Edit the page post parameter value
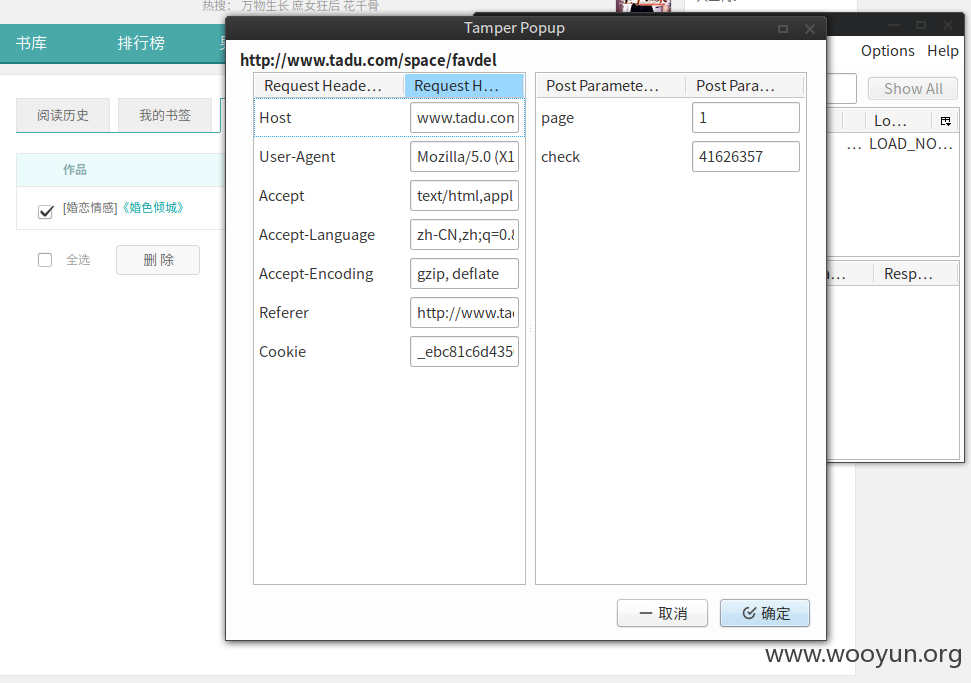 (x=746, y=118)
